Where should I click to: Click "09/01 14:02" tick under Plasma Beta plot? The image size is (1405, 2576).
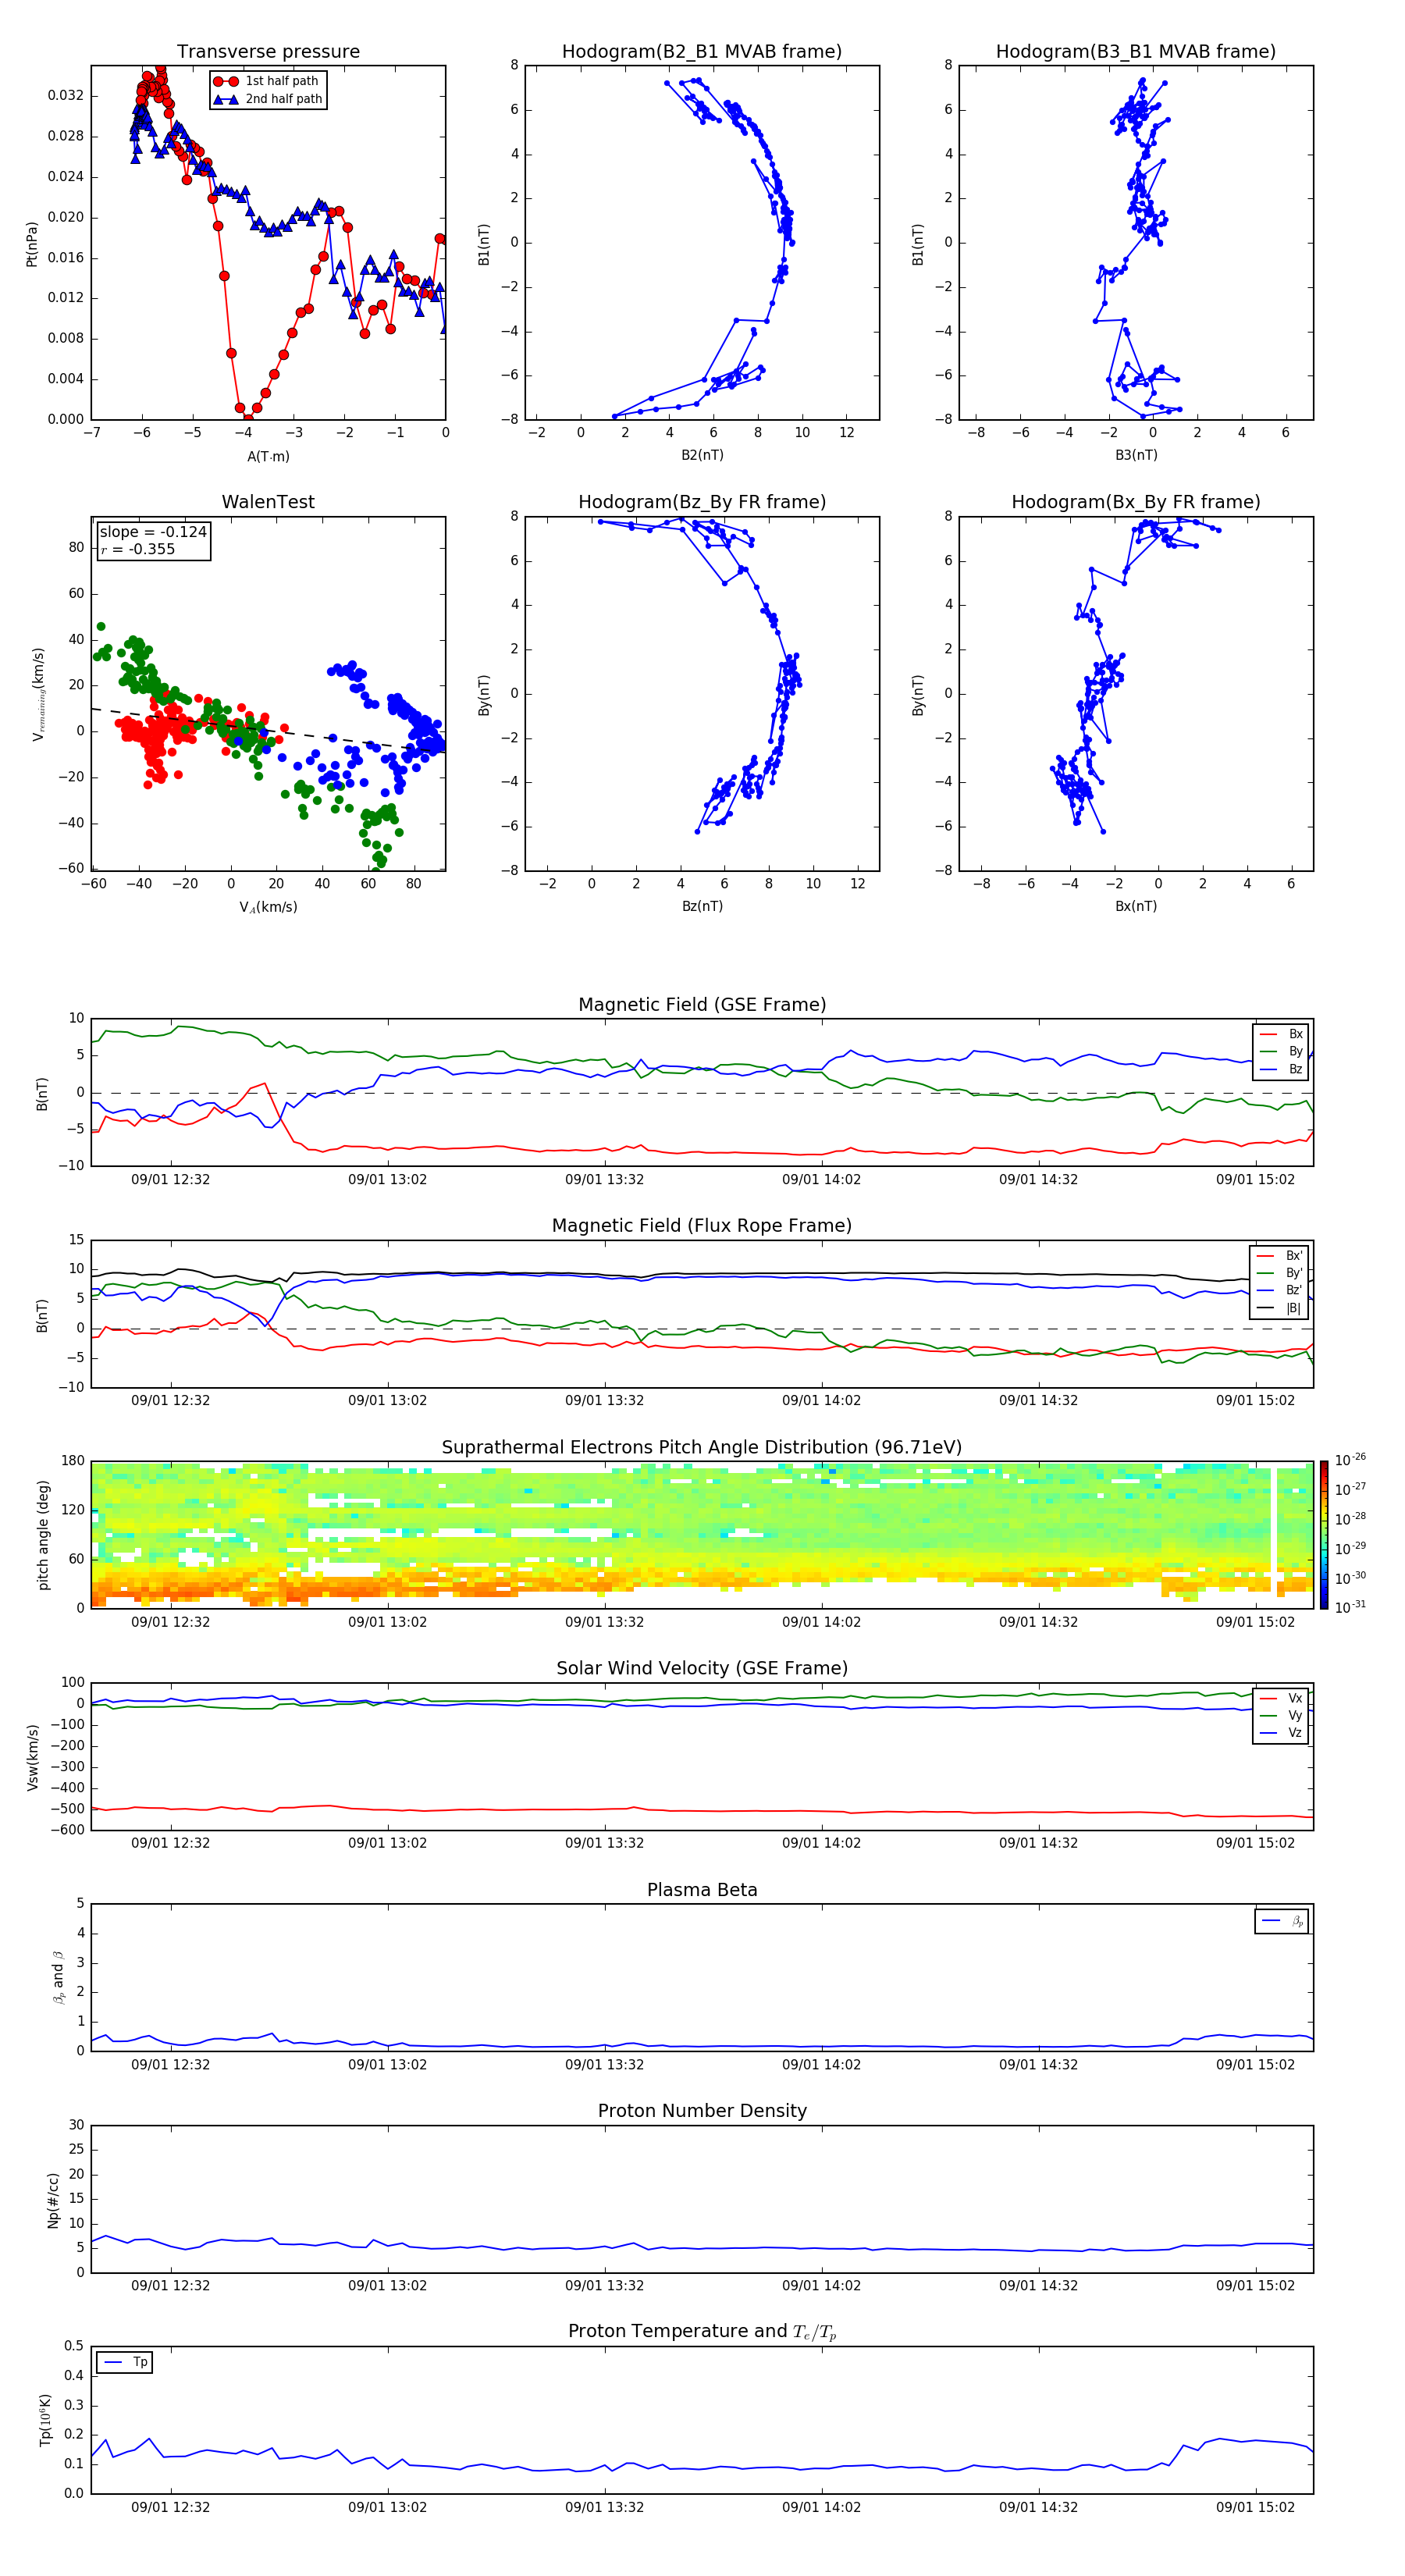click(821, 2065)
